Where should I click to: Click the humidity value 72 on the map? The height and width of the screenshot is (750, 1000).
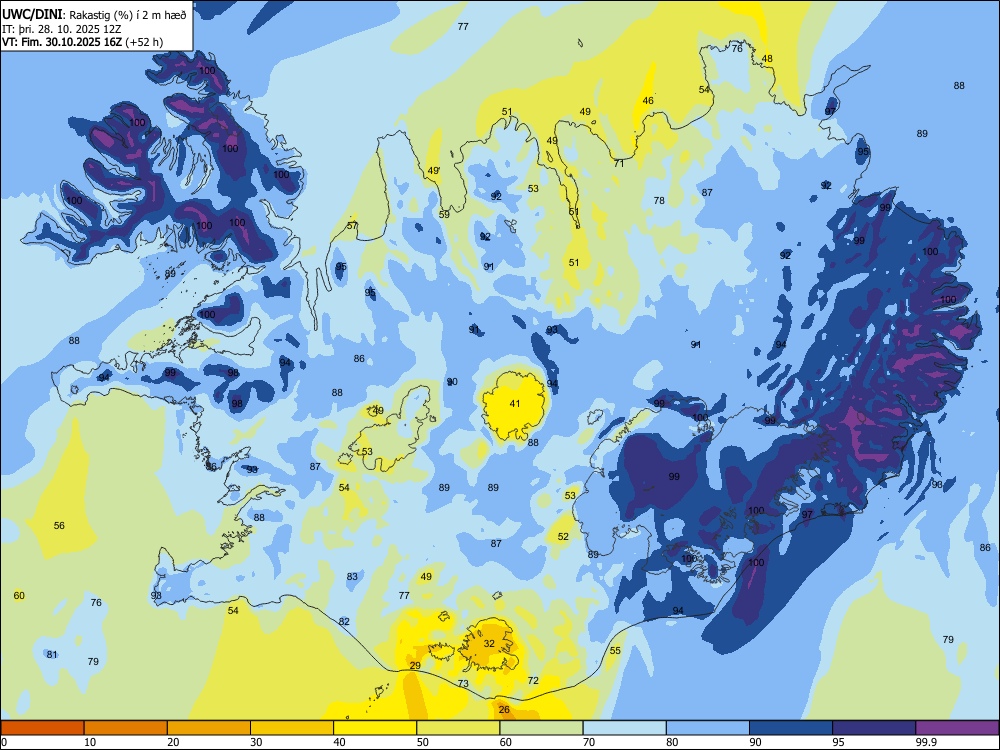point(534,680)
